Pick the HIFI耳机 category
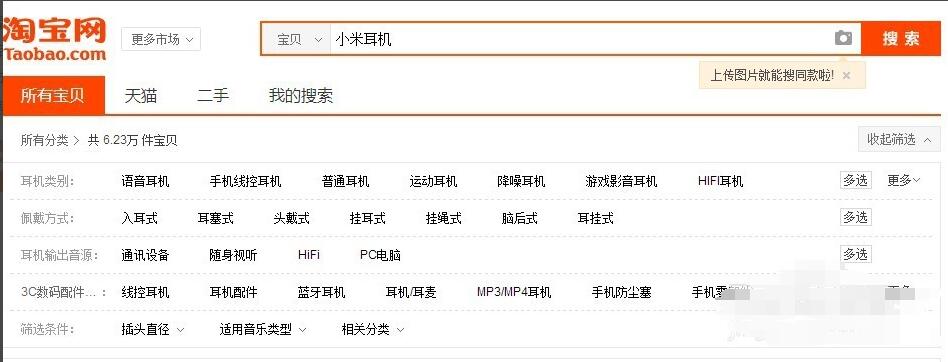Viewport: 948px width, 362px height. (x=720, y=181)
